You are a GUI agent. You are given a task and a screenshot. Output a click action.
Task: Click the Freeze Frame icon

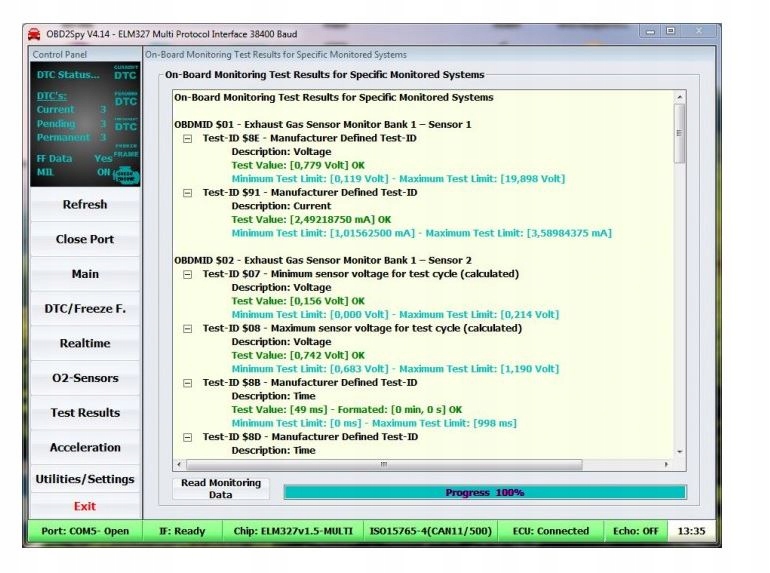coord(126,151)
